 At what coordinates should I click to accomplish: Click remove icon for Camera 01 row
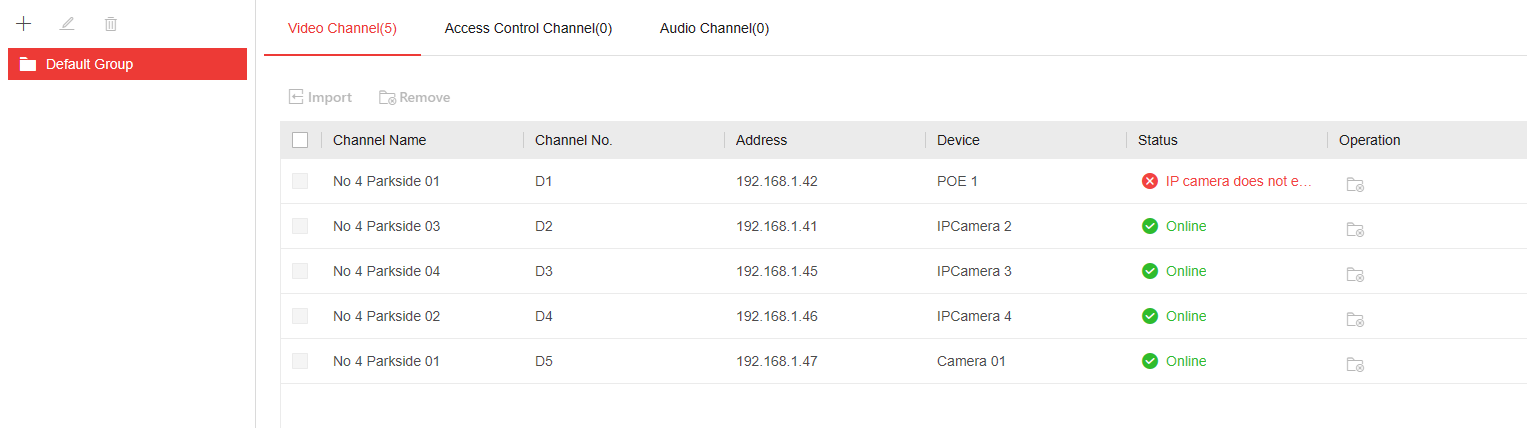[x=1355, y=364]
